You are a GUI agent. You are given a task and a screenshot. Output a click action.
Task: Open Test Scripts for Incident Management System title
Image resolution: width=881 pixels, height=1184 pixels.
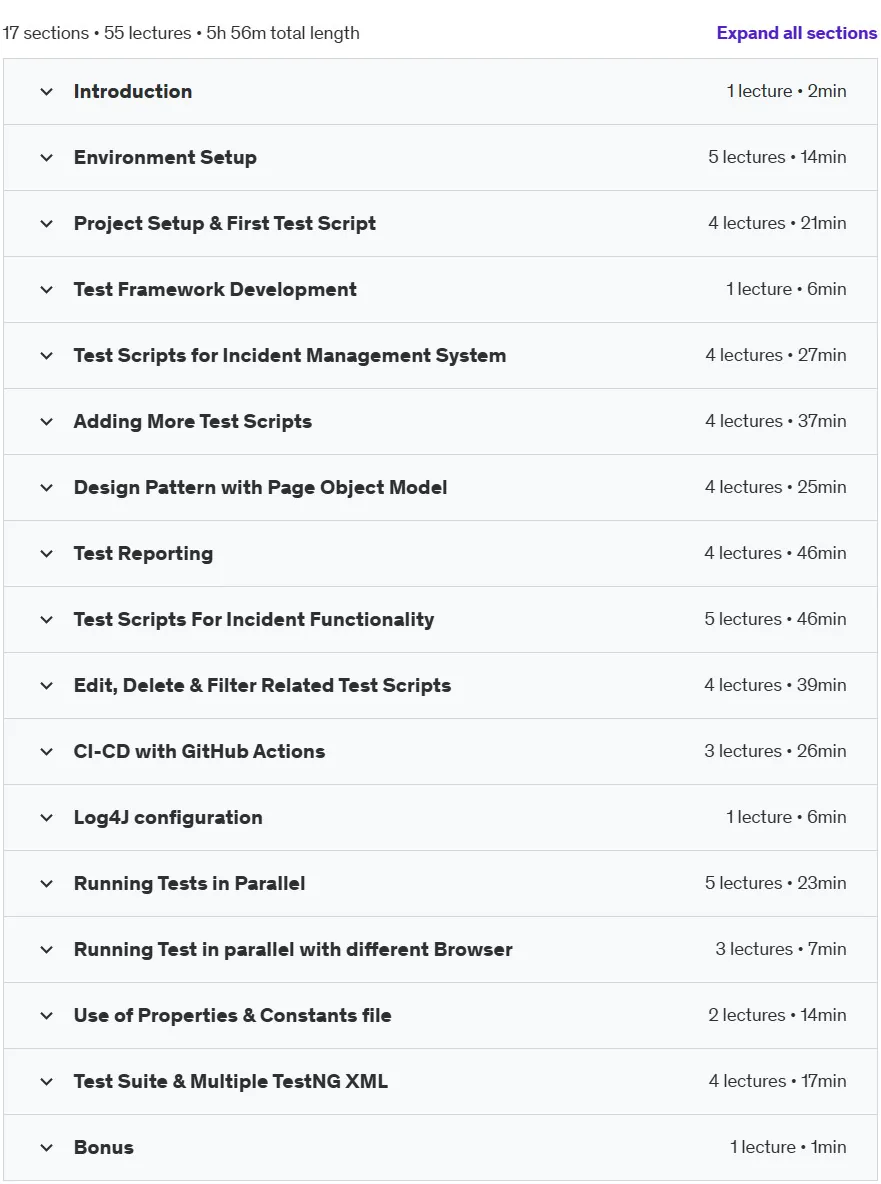coord(290,356)
